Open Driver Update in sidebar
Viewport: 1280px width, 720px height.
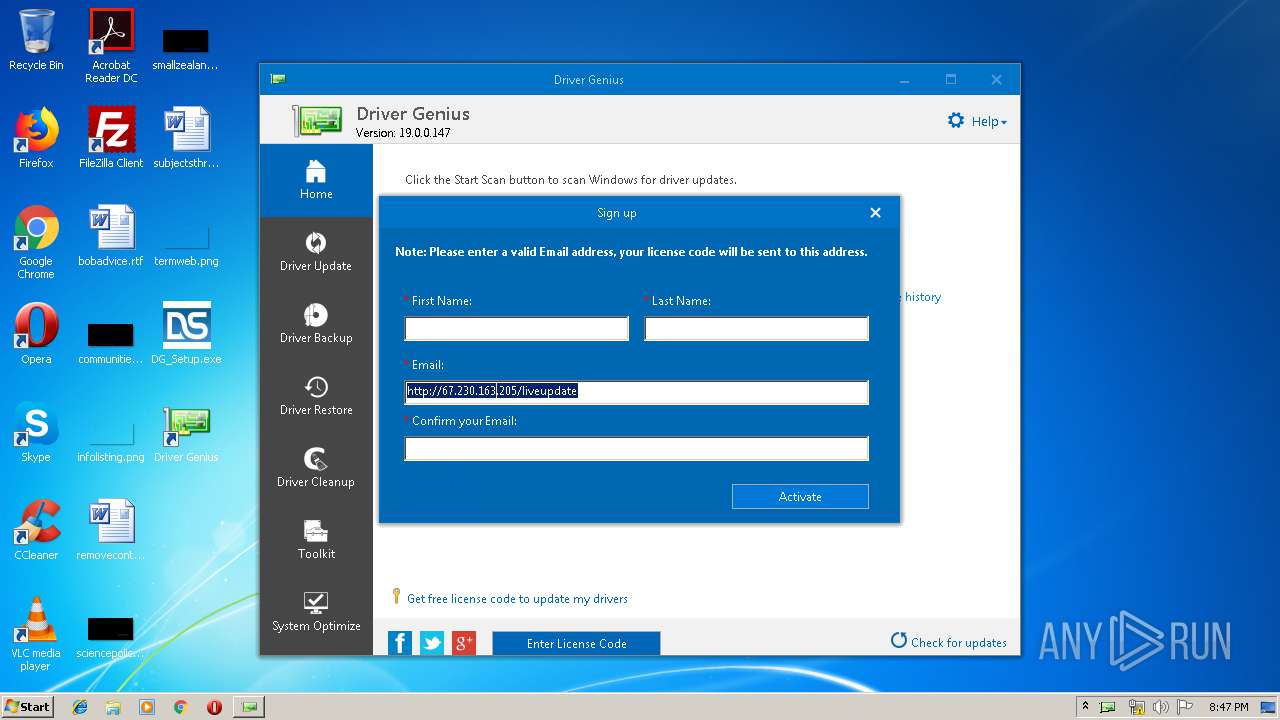pyautogui.click(x=316, y=252)
